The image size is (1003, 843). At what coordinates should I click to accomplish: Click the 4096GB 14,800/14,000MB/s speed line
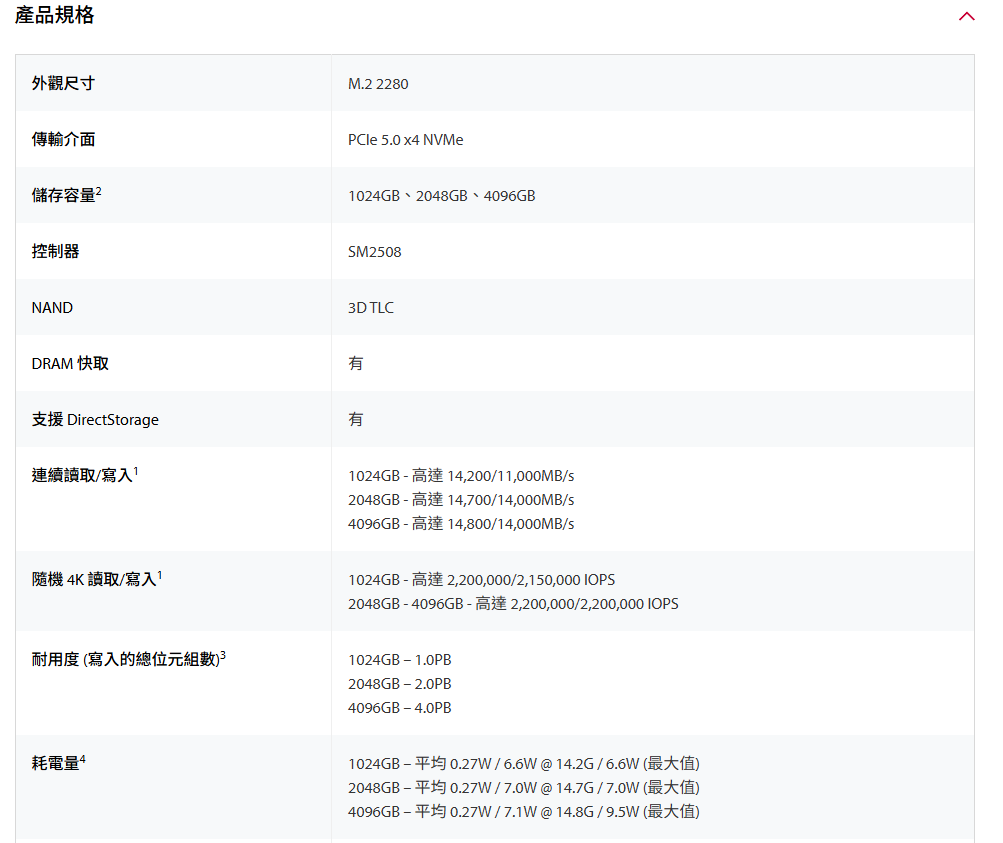tap(461, 524)
